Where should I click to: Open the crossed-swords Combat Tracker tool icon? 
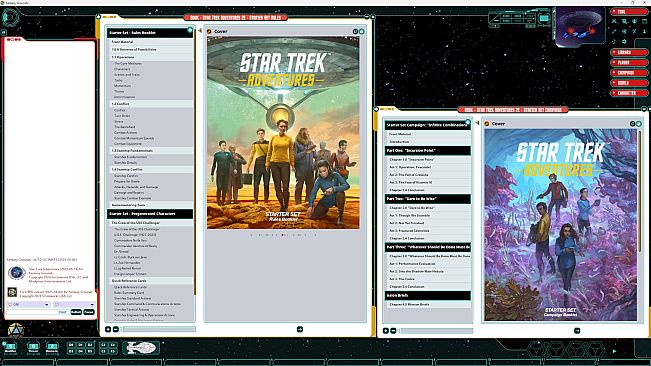(614, 21)
